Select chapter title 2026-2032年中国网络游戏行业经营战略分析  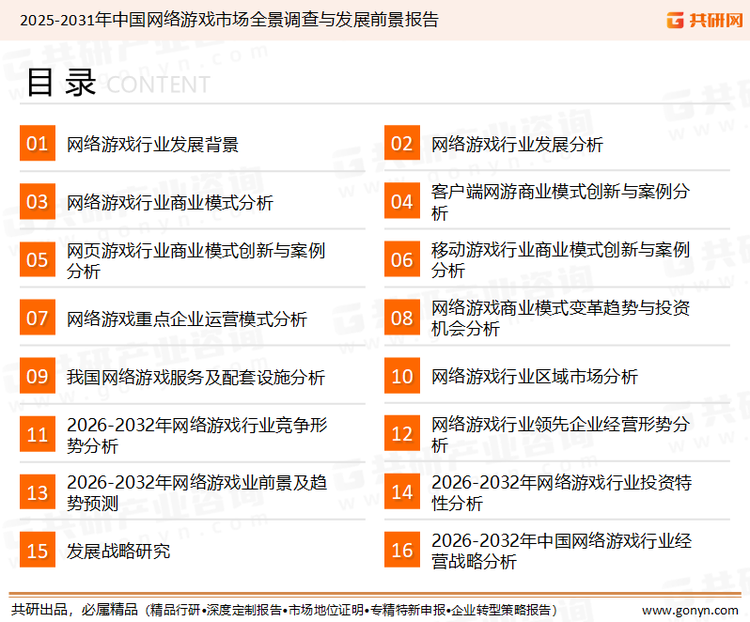pos(562,551)
